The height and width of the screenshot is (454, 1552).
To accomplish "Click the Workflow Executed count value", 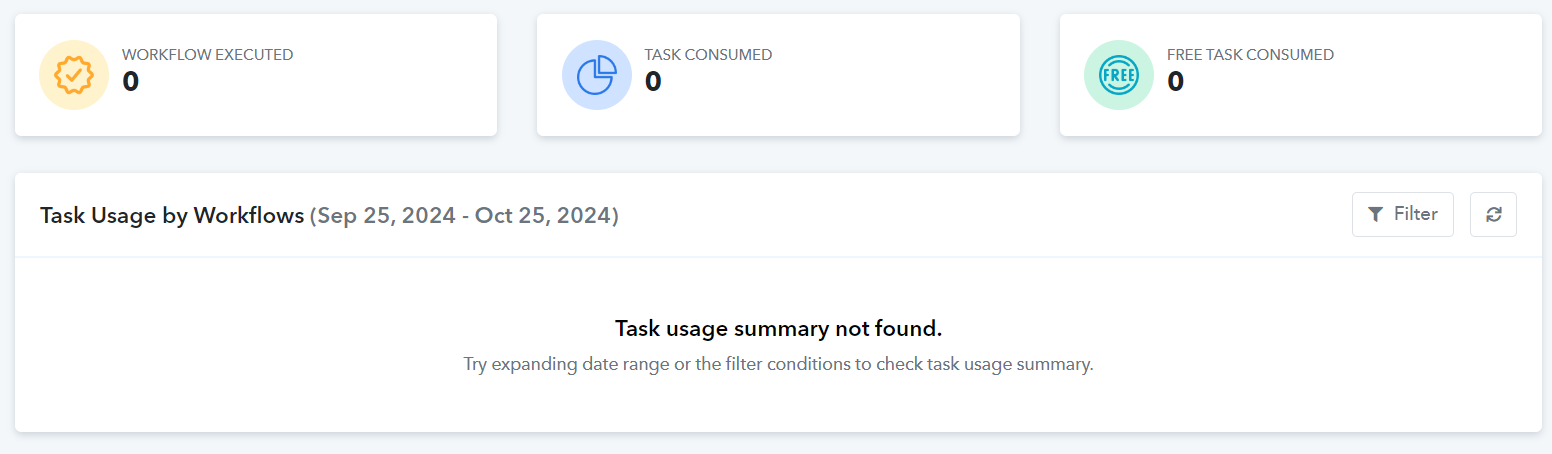I will (131, 82).
